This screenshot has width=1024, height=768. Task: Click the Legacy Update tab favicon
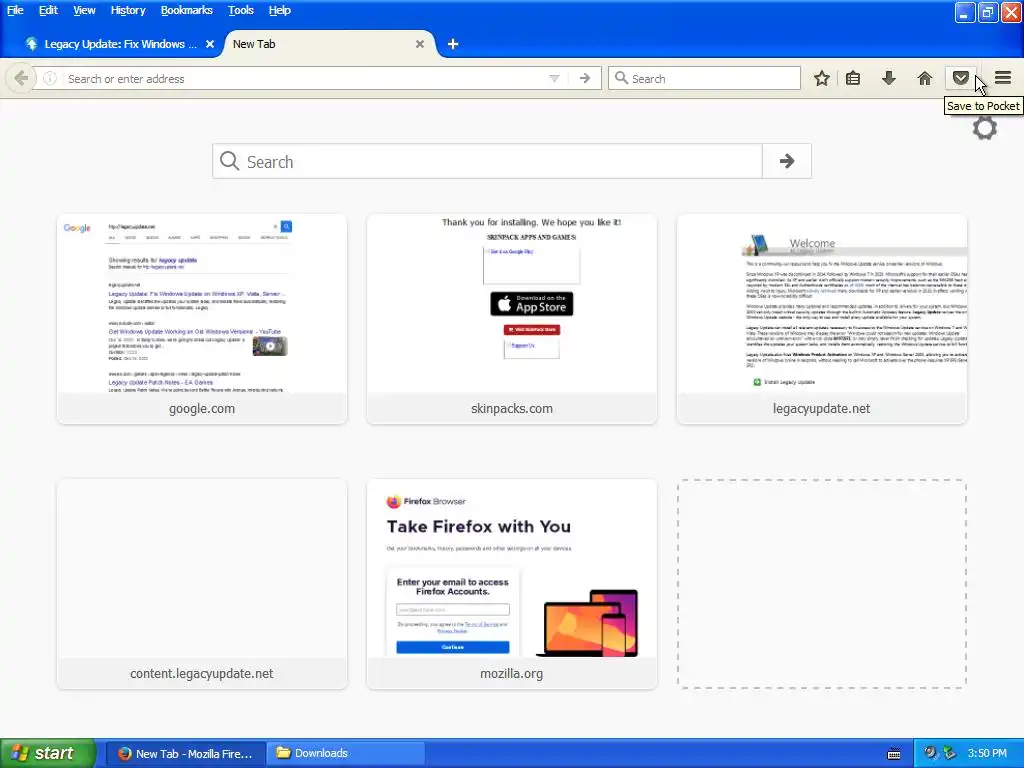[31, 44]
